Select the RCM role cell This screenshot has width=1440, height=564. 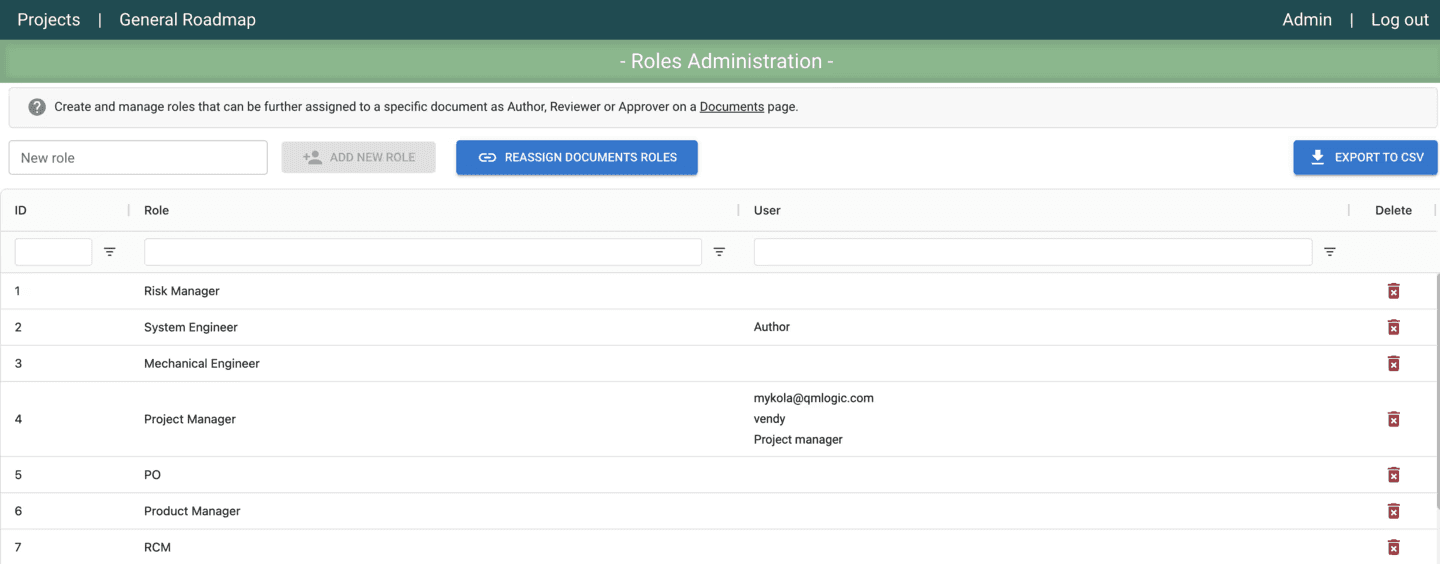coord(157,547)
